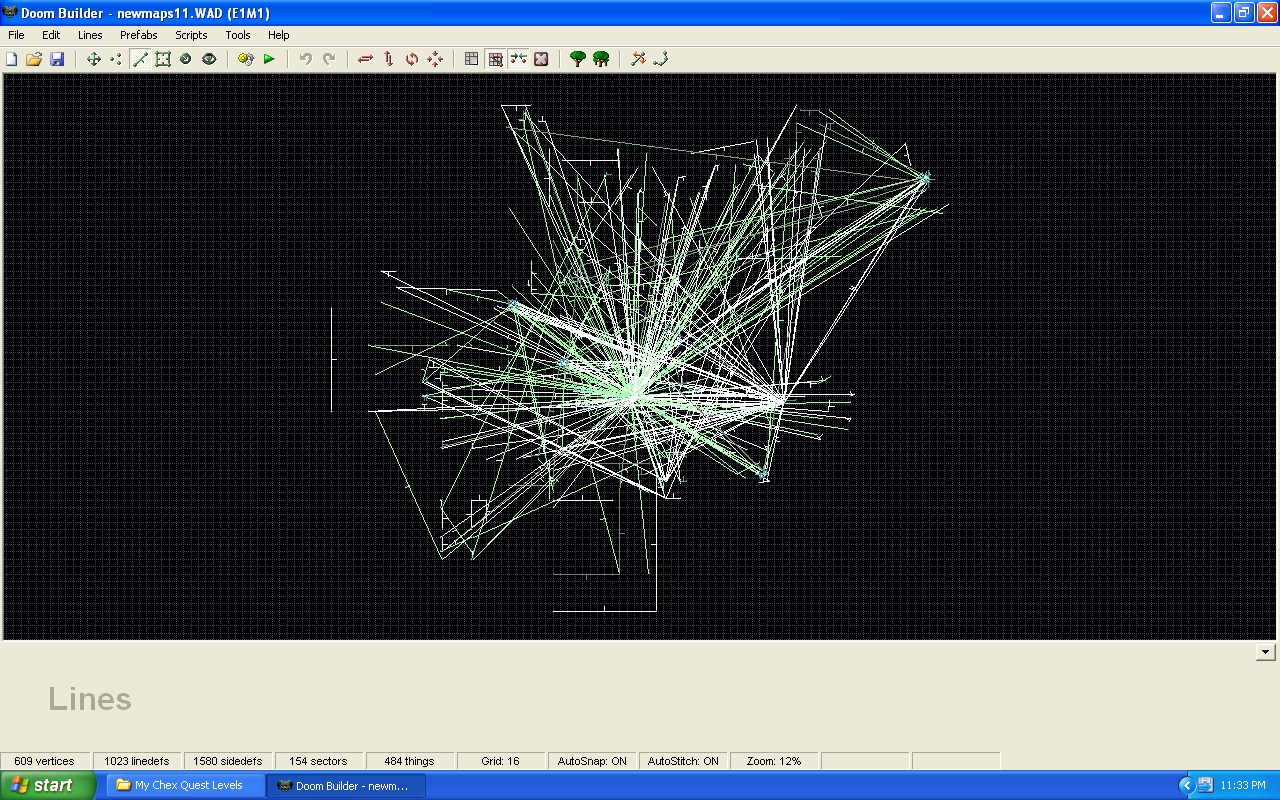The width and height of the screenshot is (1280, 800).
Task: Click the single green tree icon
Action: pos(577,59)
